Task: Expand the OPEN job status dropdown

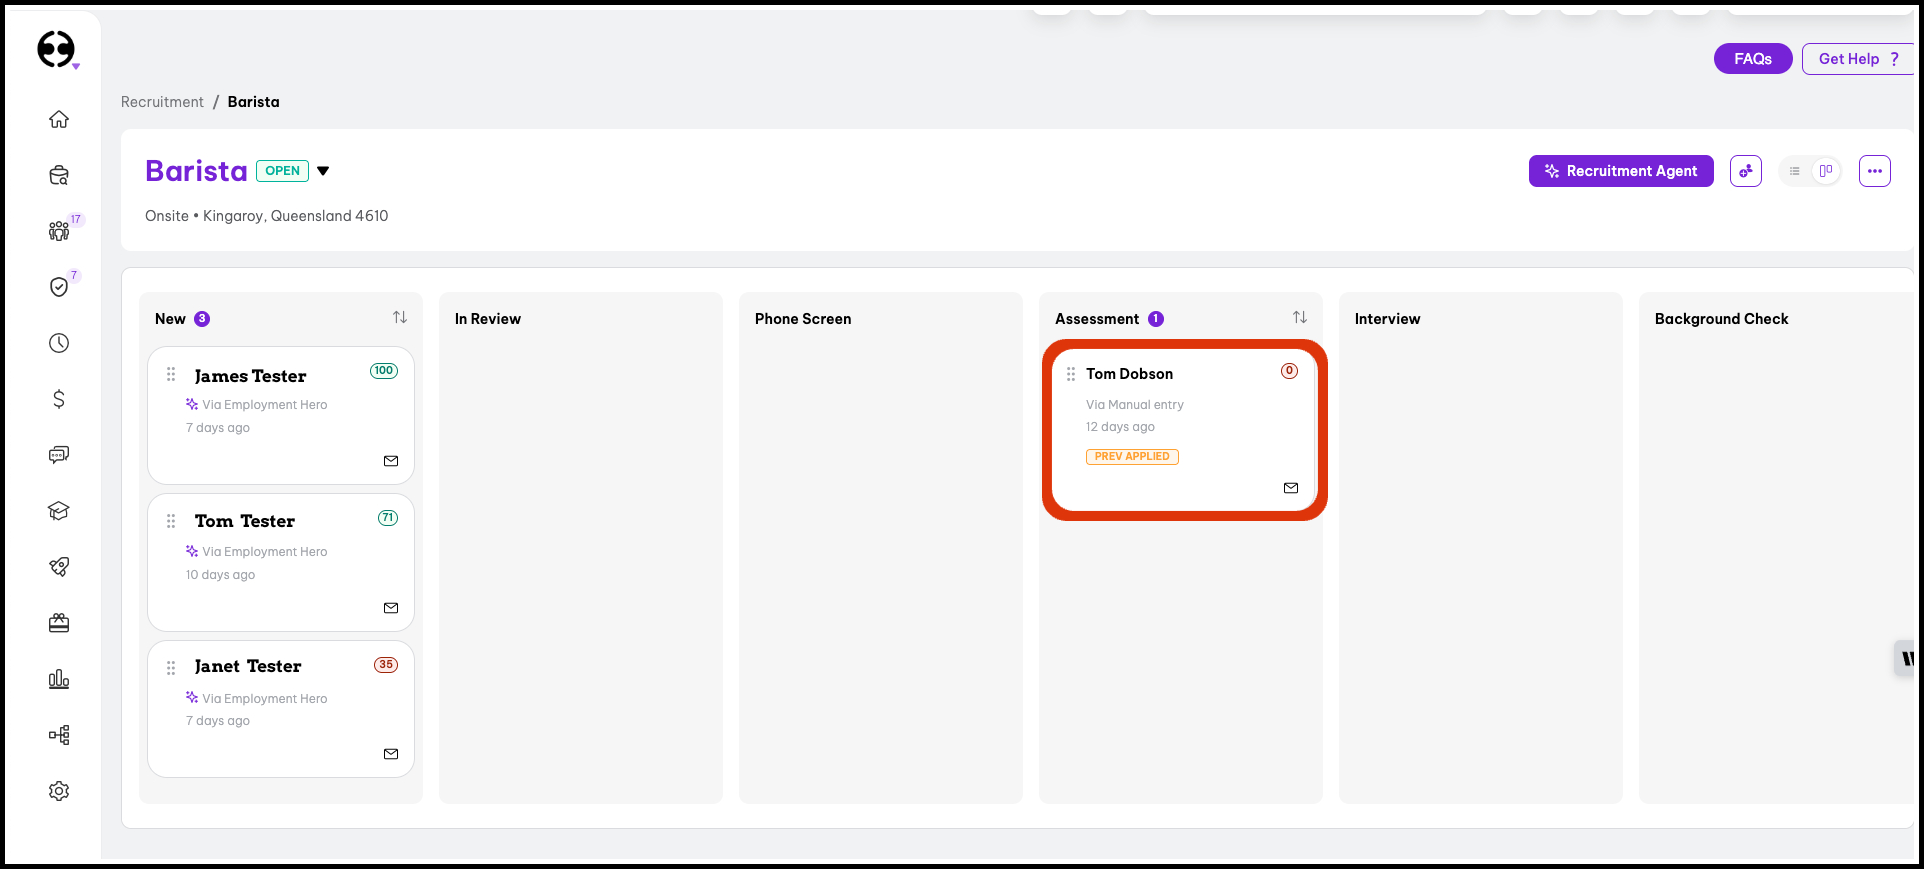Action: click(323, 171)
